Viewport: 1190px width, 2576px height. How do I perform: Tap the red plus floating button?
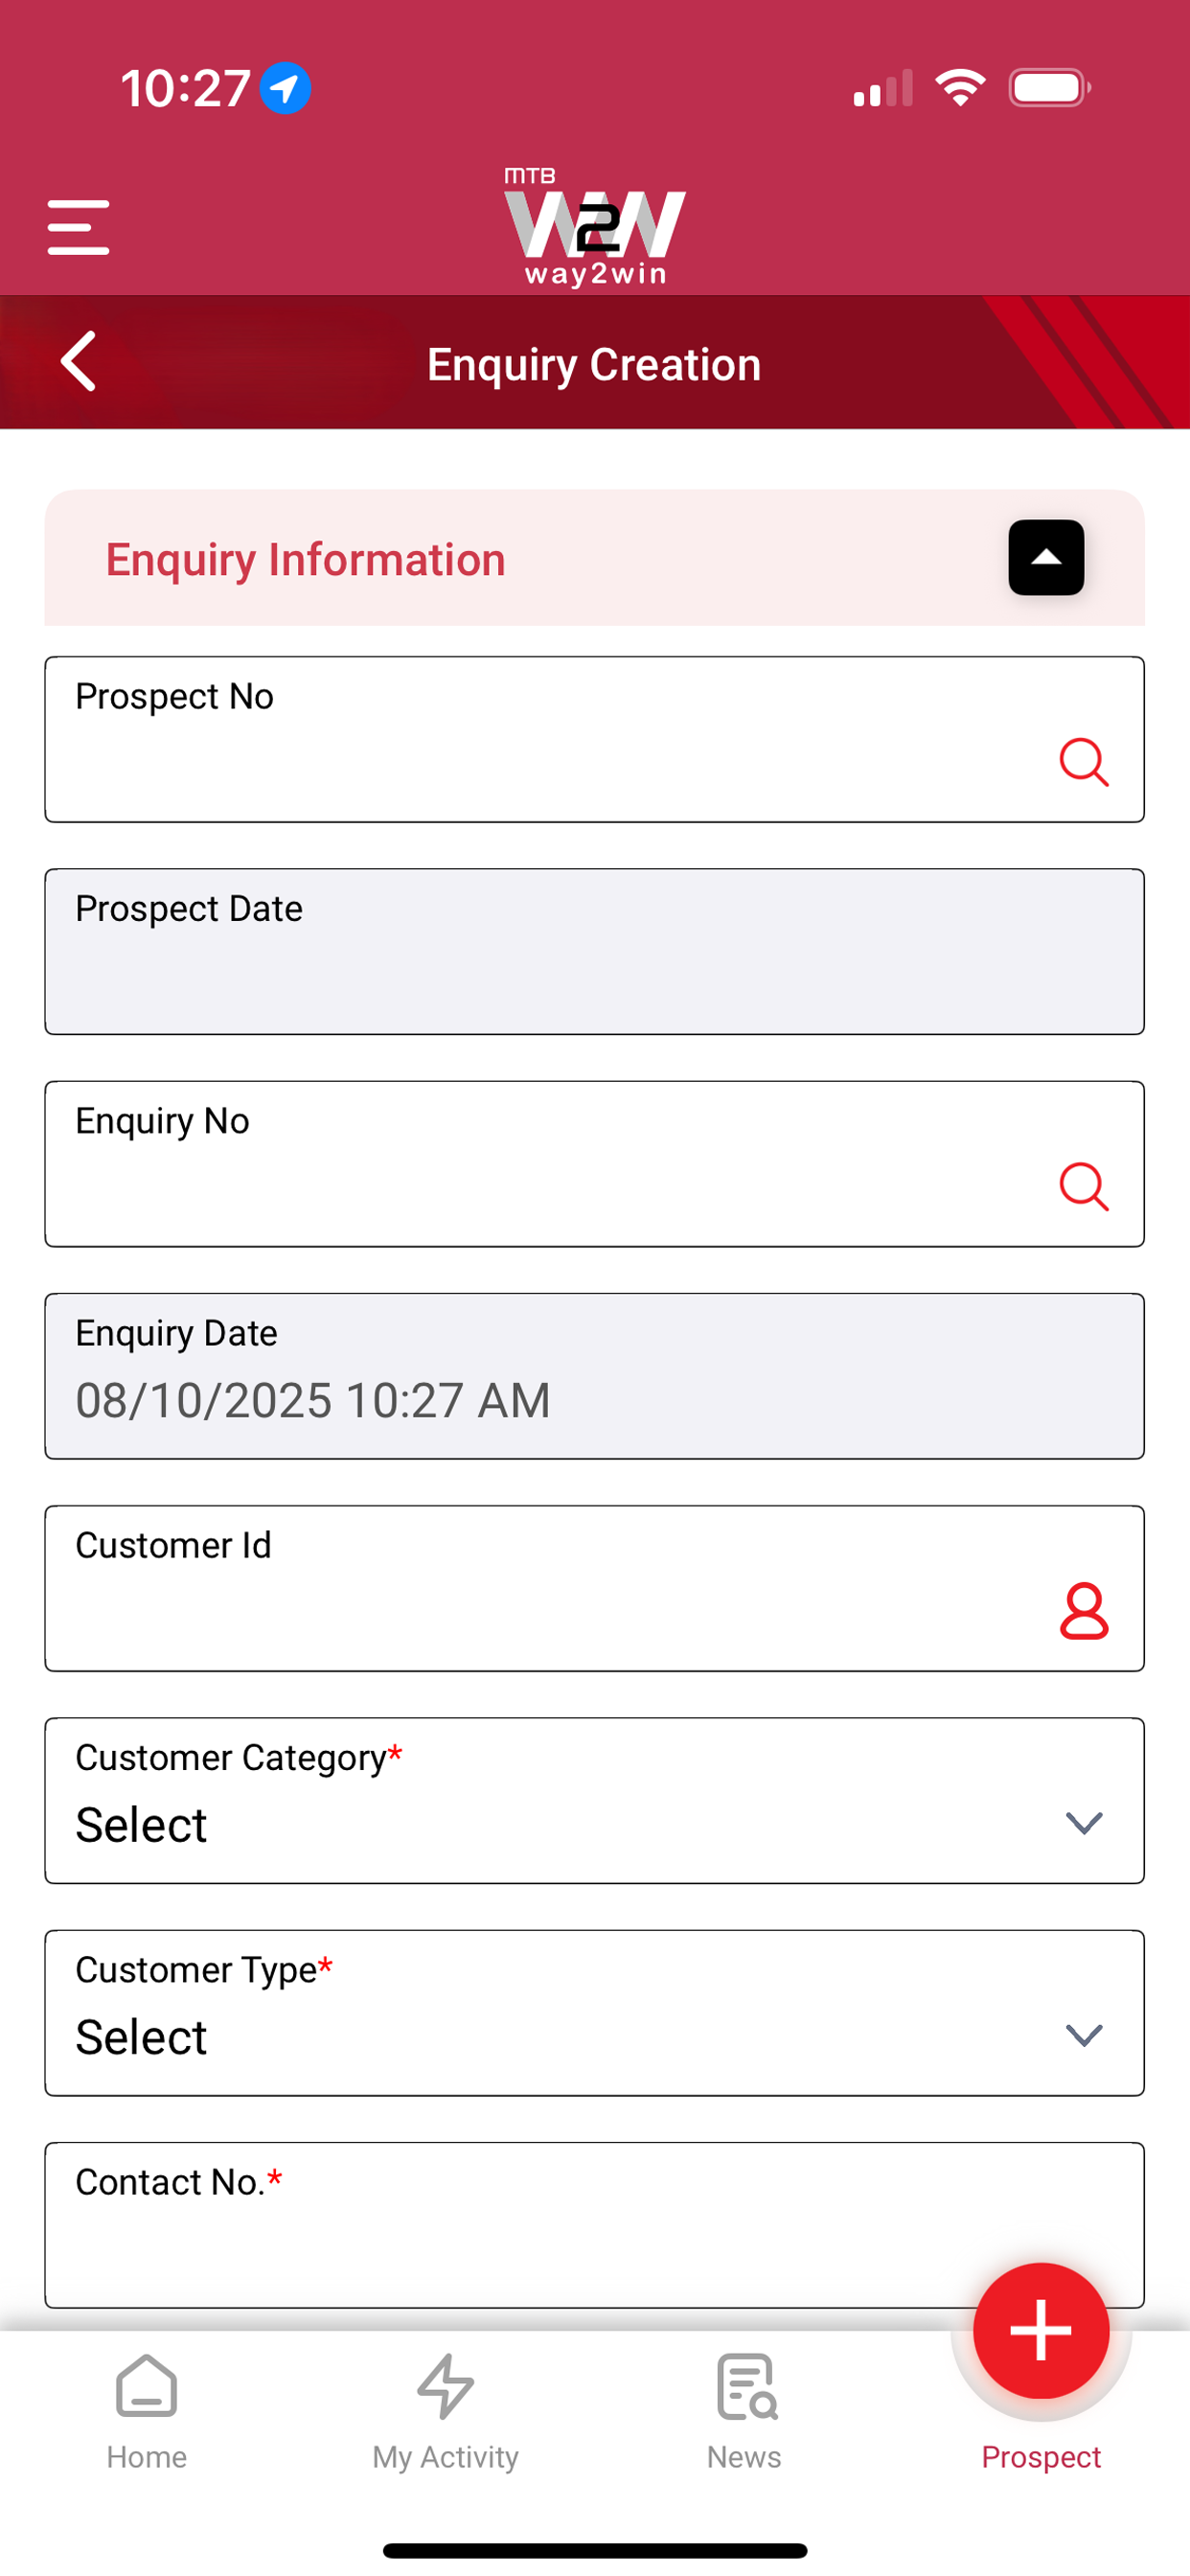click(1041, 2330)
